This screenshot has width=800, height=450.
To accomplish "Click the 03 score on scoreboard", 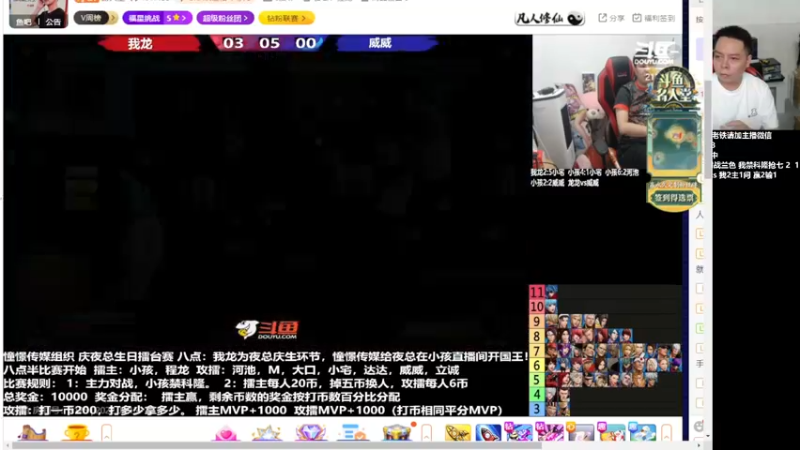I will click(233, 43).
